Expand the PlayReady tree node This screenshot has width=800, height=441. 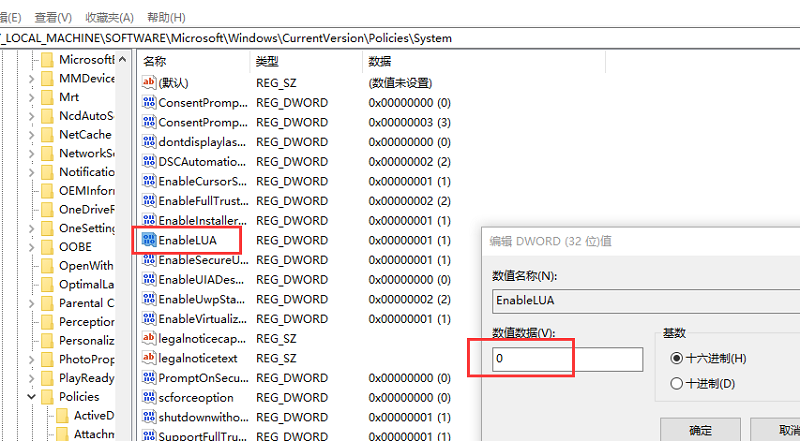tap(31, 378)
